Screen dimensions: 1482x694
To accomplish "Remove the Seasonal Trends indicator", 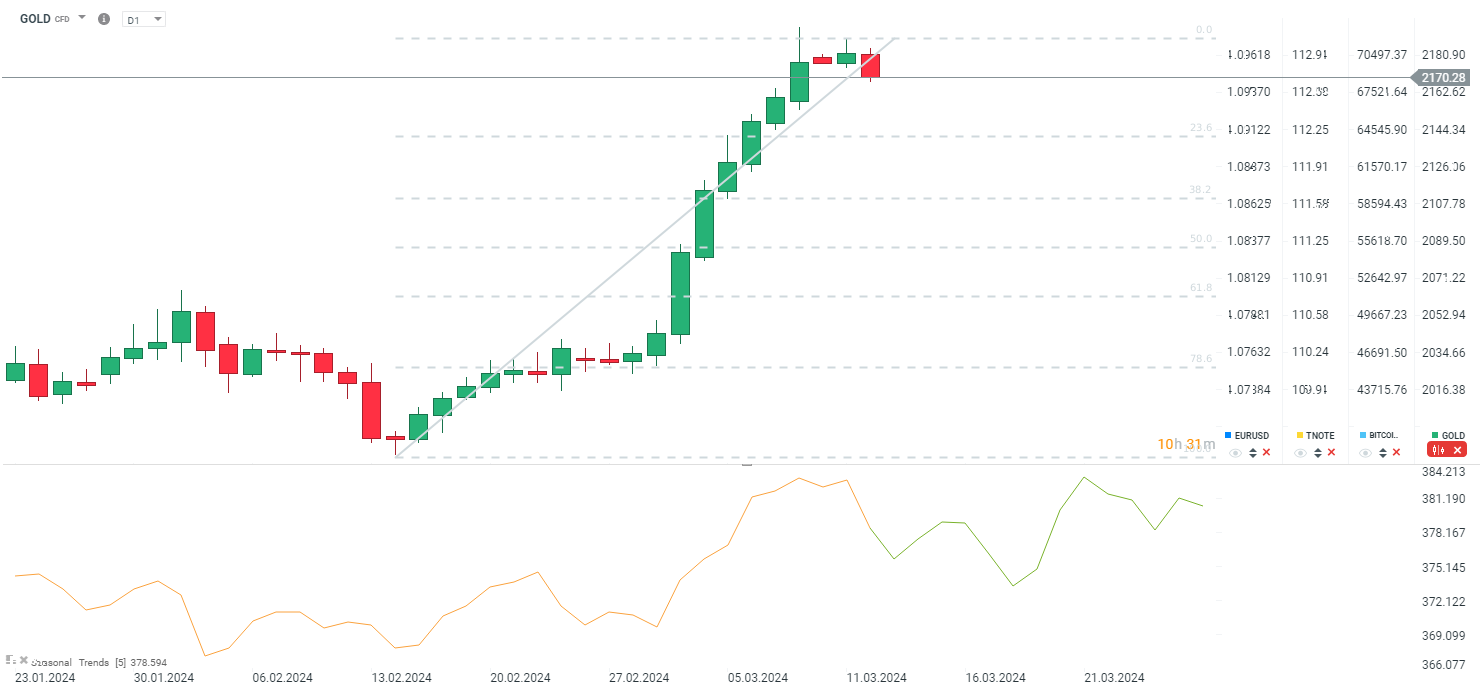I will [24, 660].
